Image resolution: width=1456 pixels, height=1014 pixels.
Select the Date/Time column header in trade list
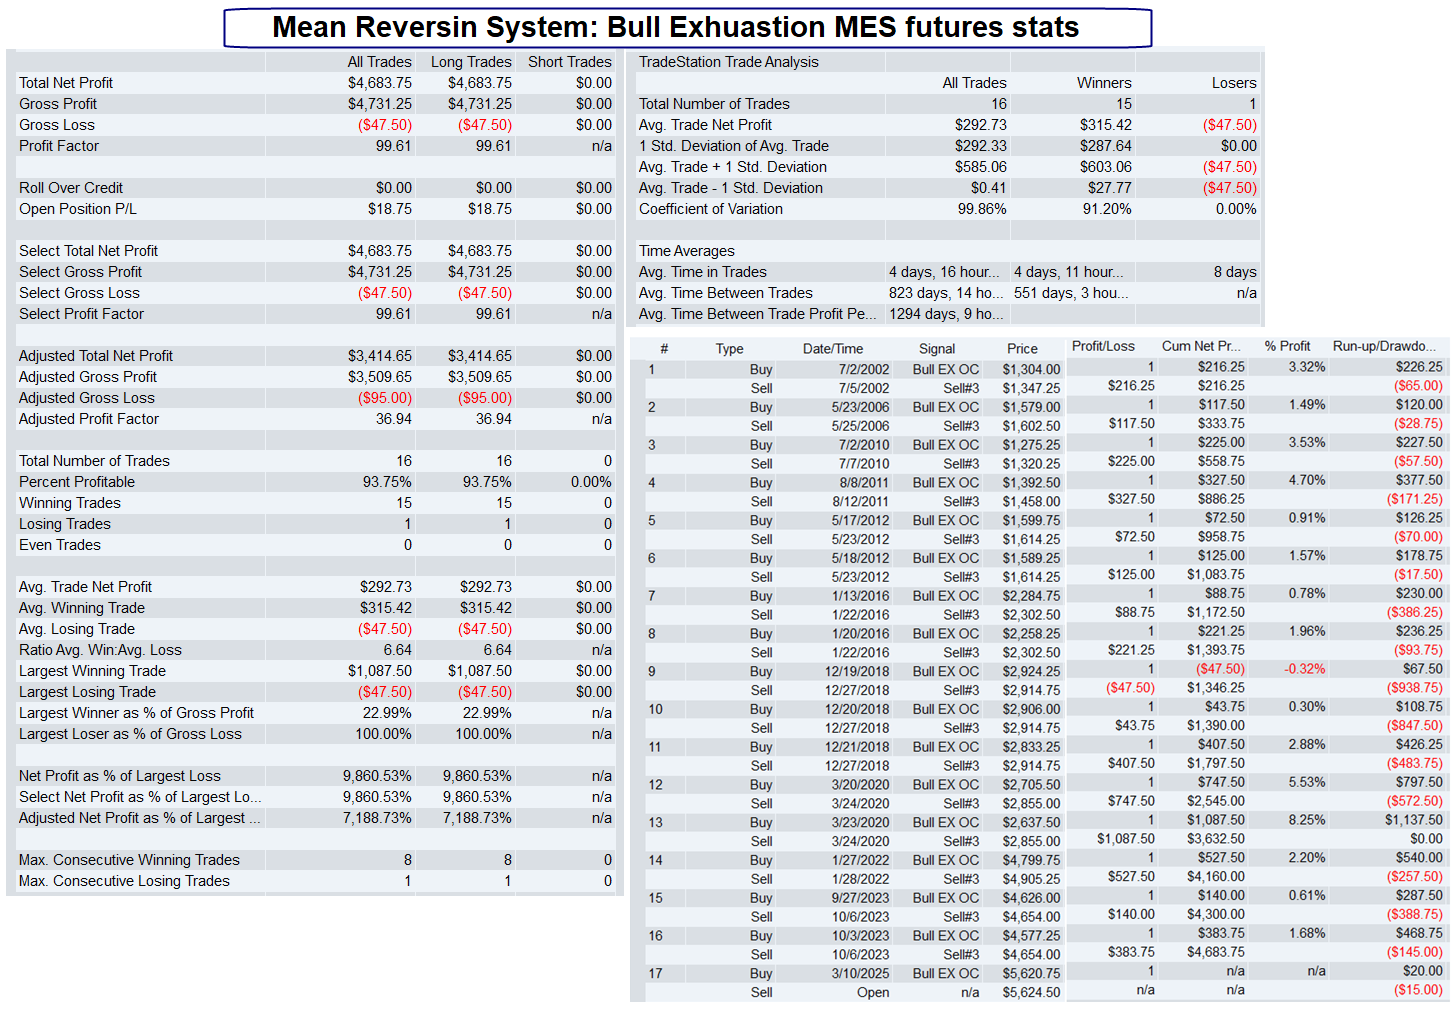[x=833, y=349]
